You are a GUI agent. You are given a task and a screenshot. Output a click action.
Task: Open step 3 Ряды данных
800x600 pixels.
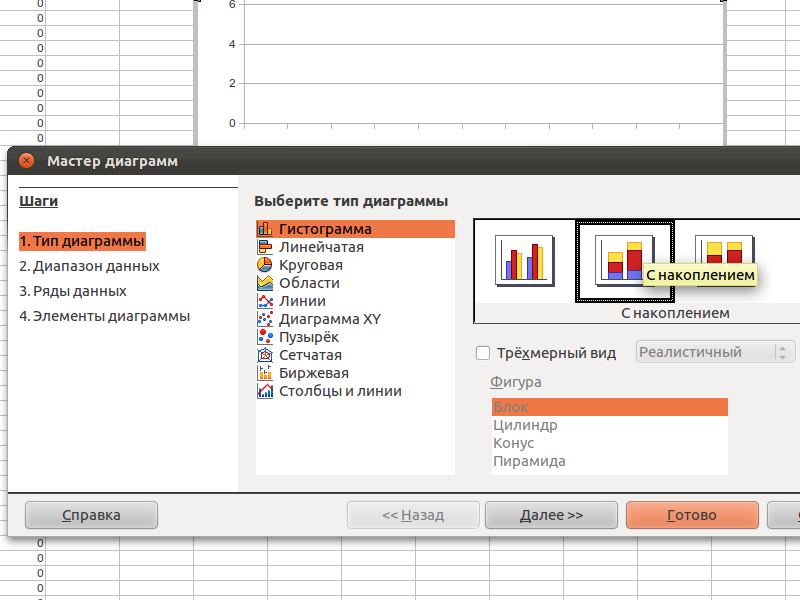[73, 291]
